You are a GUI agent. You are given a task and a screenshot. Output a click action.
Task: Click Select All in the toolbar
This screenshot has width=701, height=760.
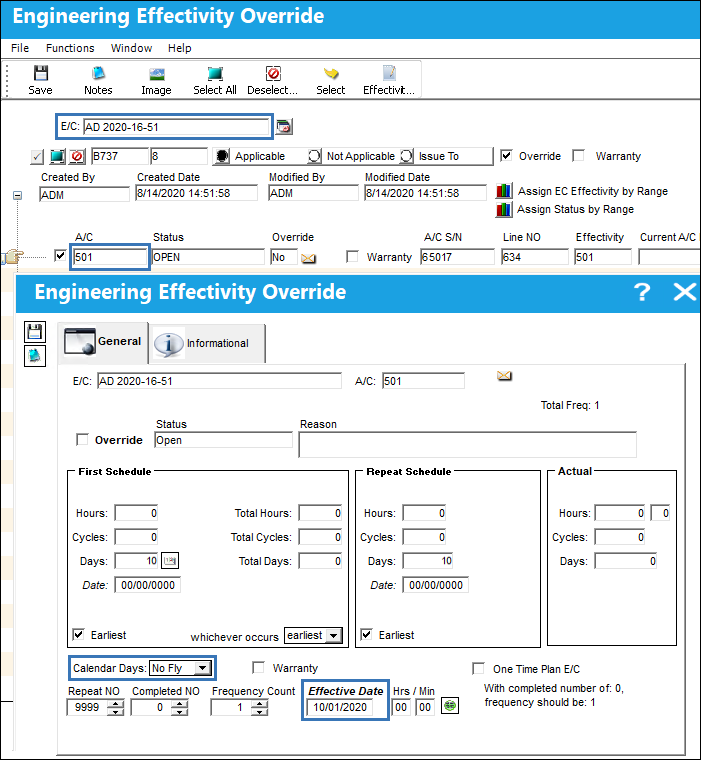coord(215,73)
